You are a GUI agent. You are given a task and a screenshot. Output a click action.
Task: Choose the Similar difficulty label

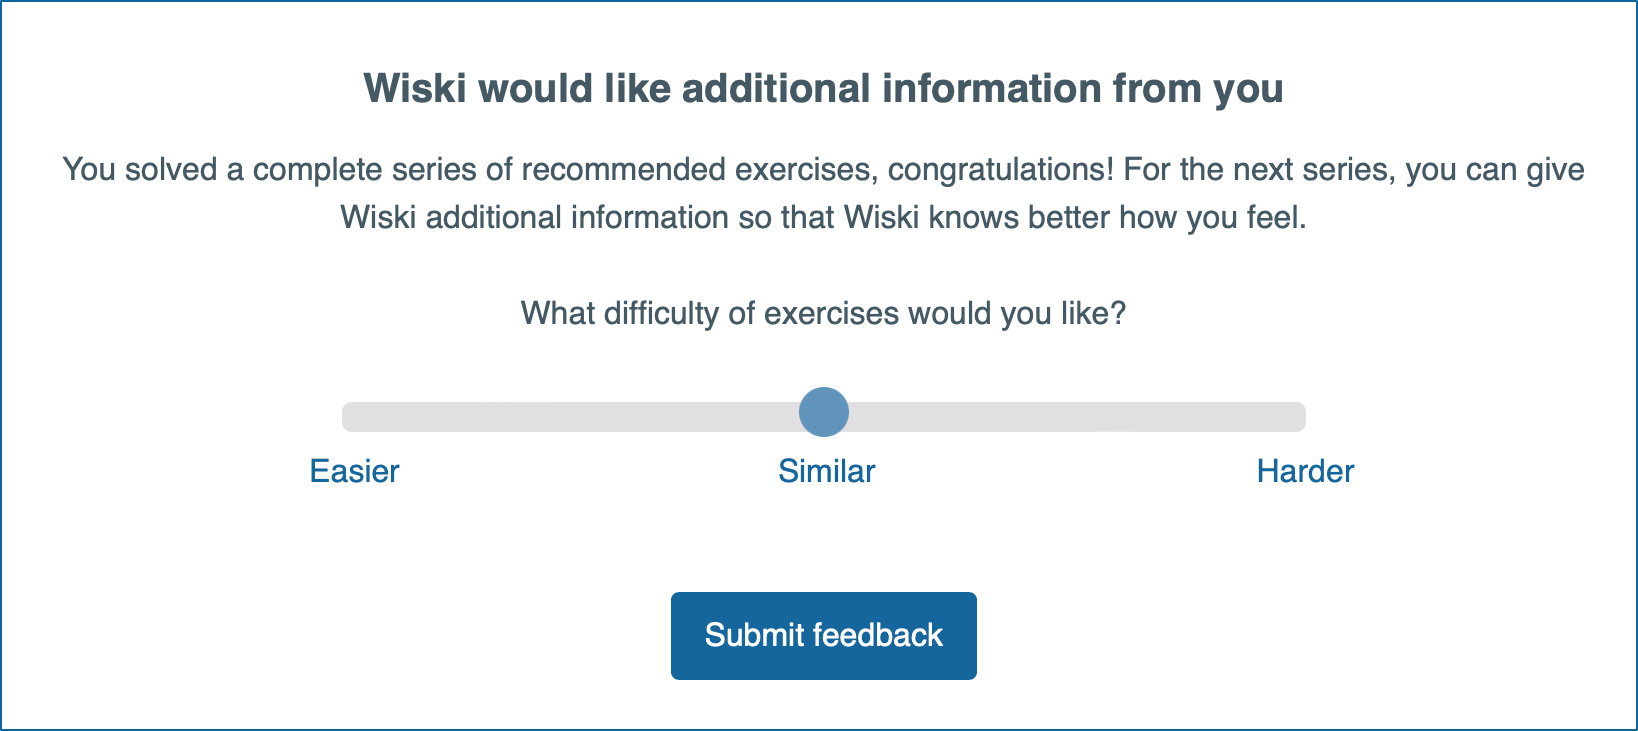[x=827, y=471]
